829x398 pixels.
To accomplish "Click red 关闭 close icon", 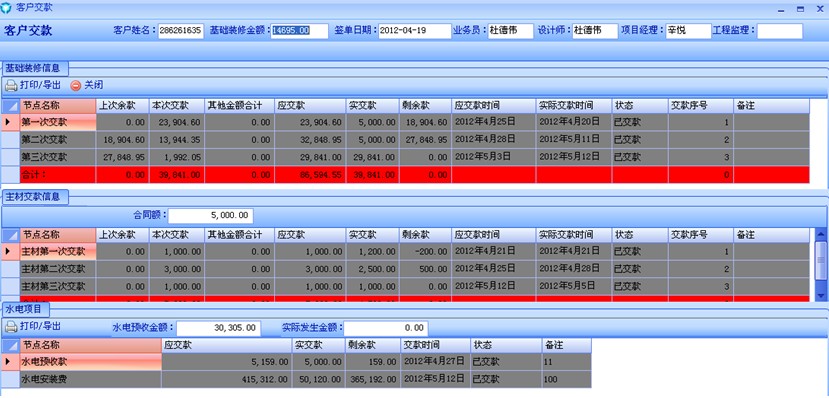I will pos(76,86).
